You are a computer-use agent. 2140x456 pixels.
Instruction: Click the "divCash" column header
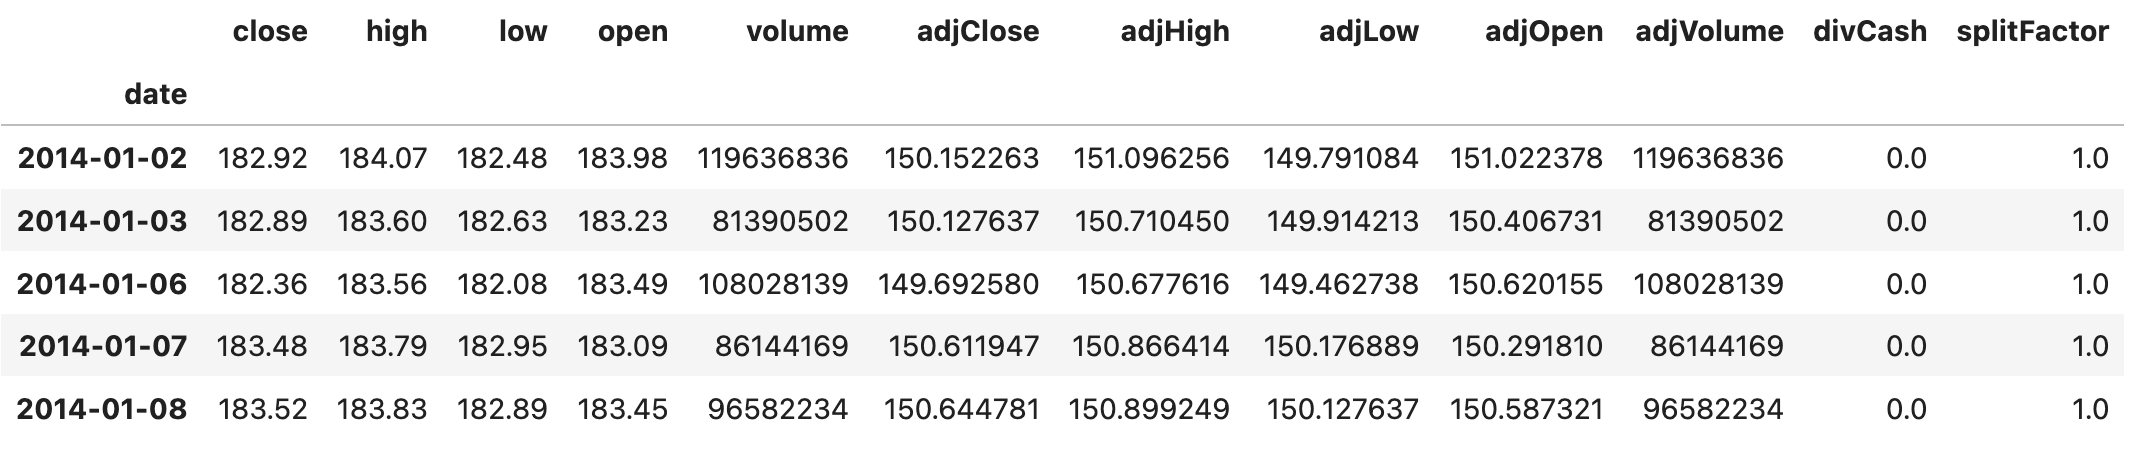[1870, 32]
